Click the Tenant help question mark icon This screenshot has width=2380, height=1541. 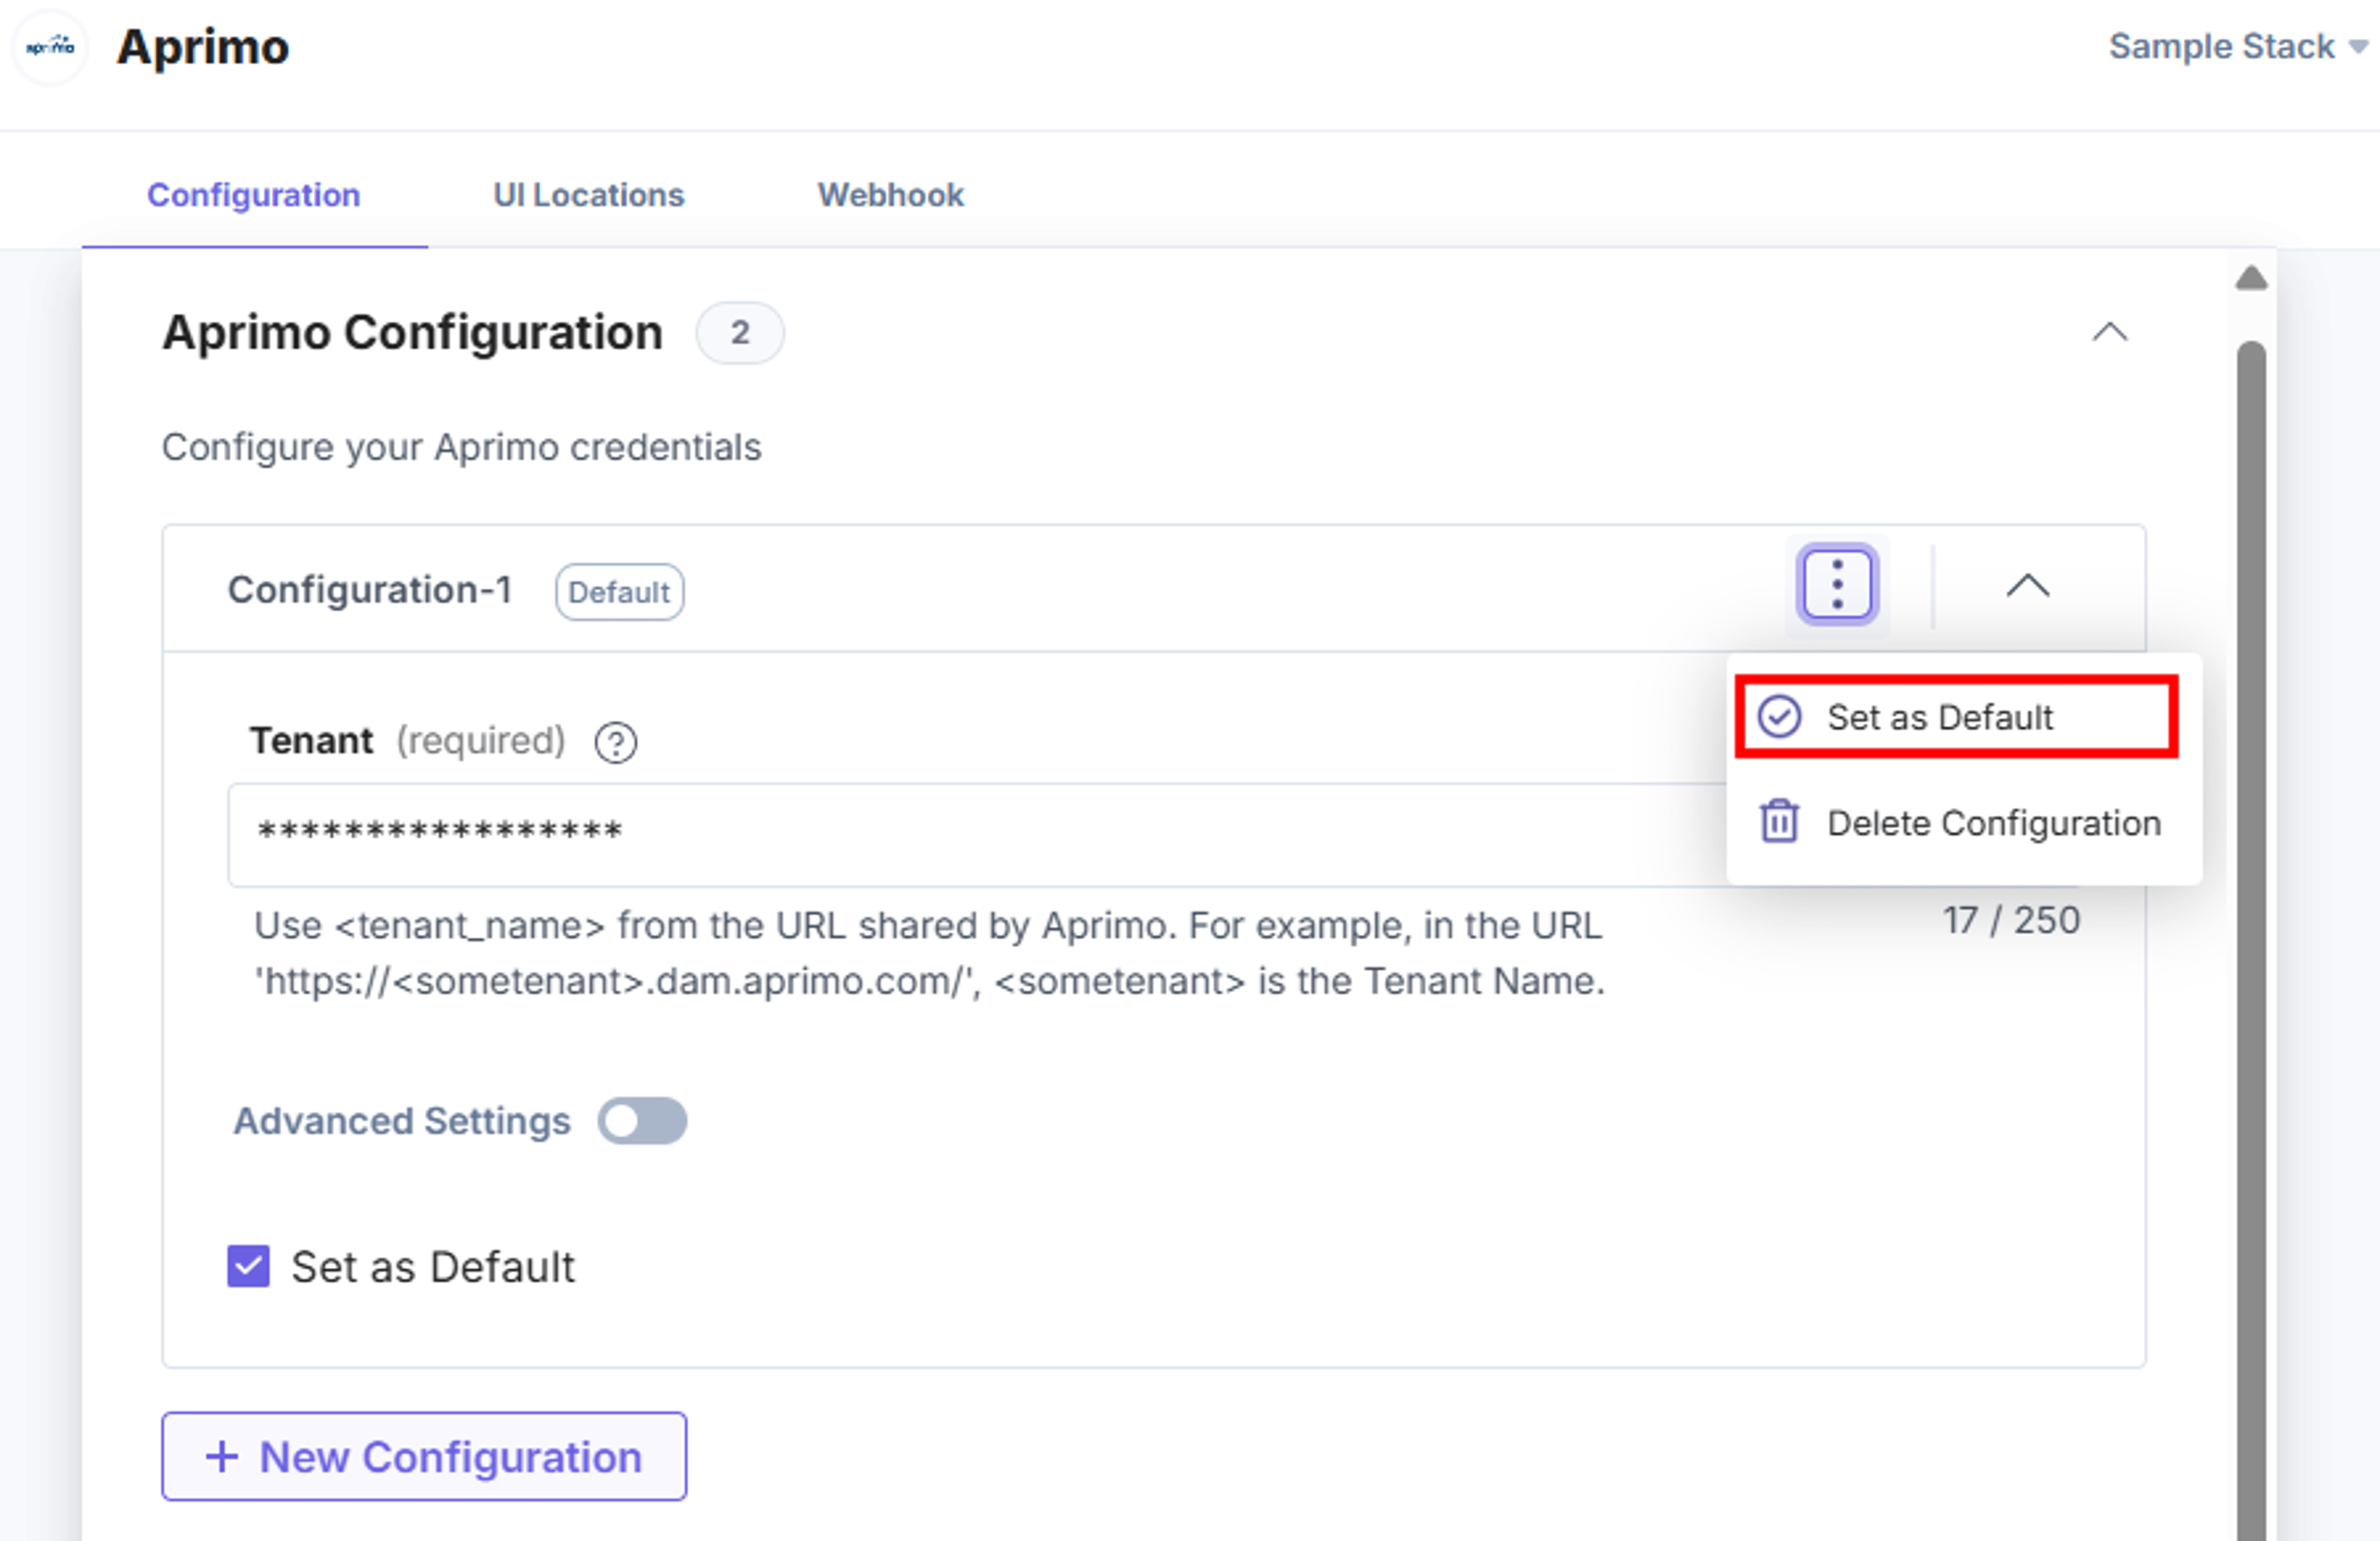click(x=615, y=743)
